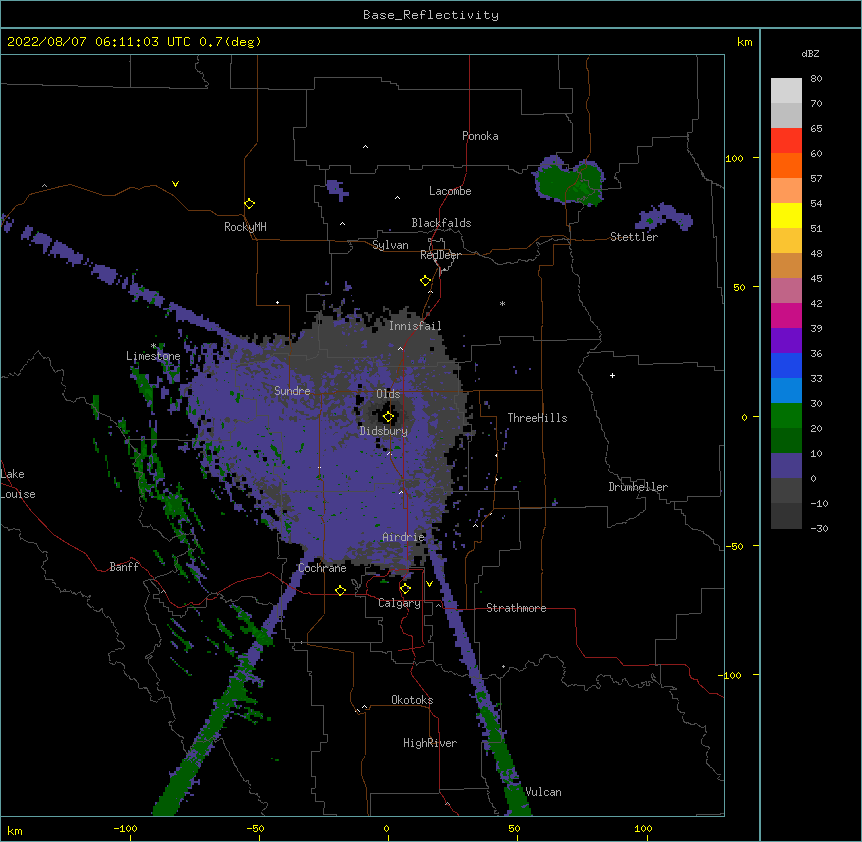The image size is (862, 842).
Task: Select the yellow radar site marker between Olds and Didsbury
Action: 388,417
